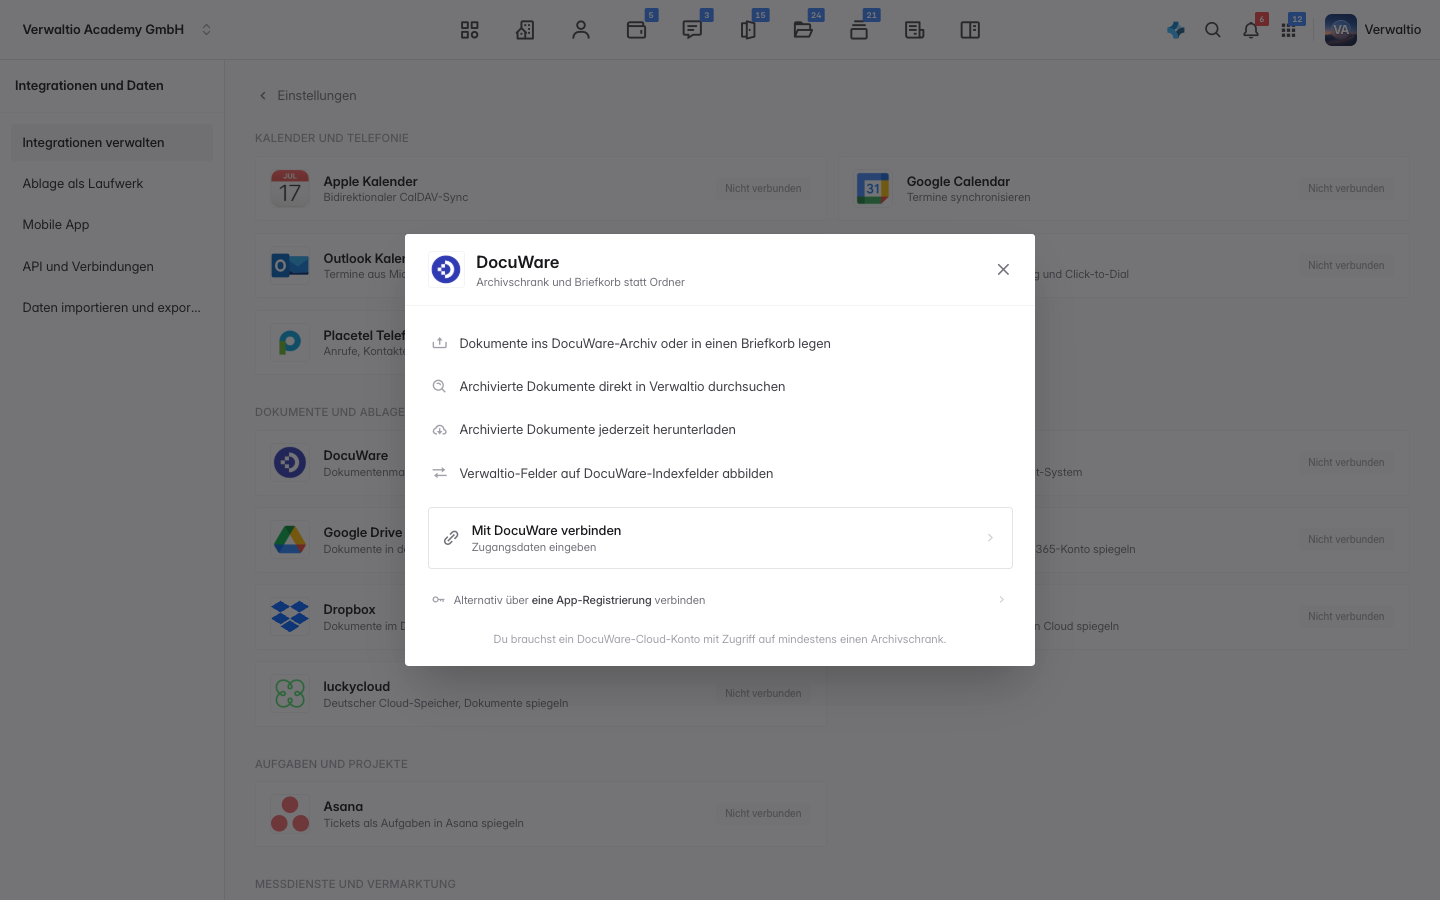This screenshot has width=1440, height=900.
Task: Open the folder icon with badge 24
Action: pos(803,30)
